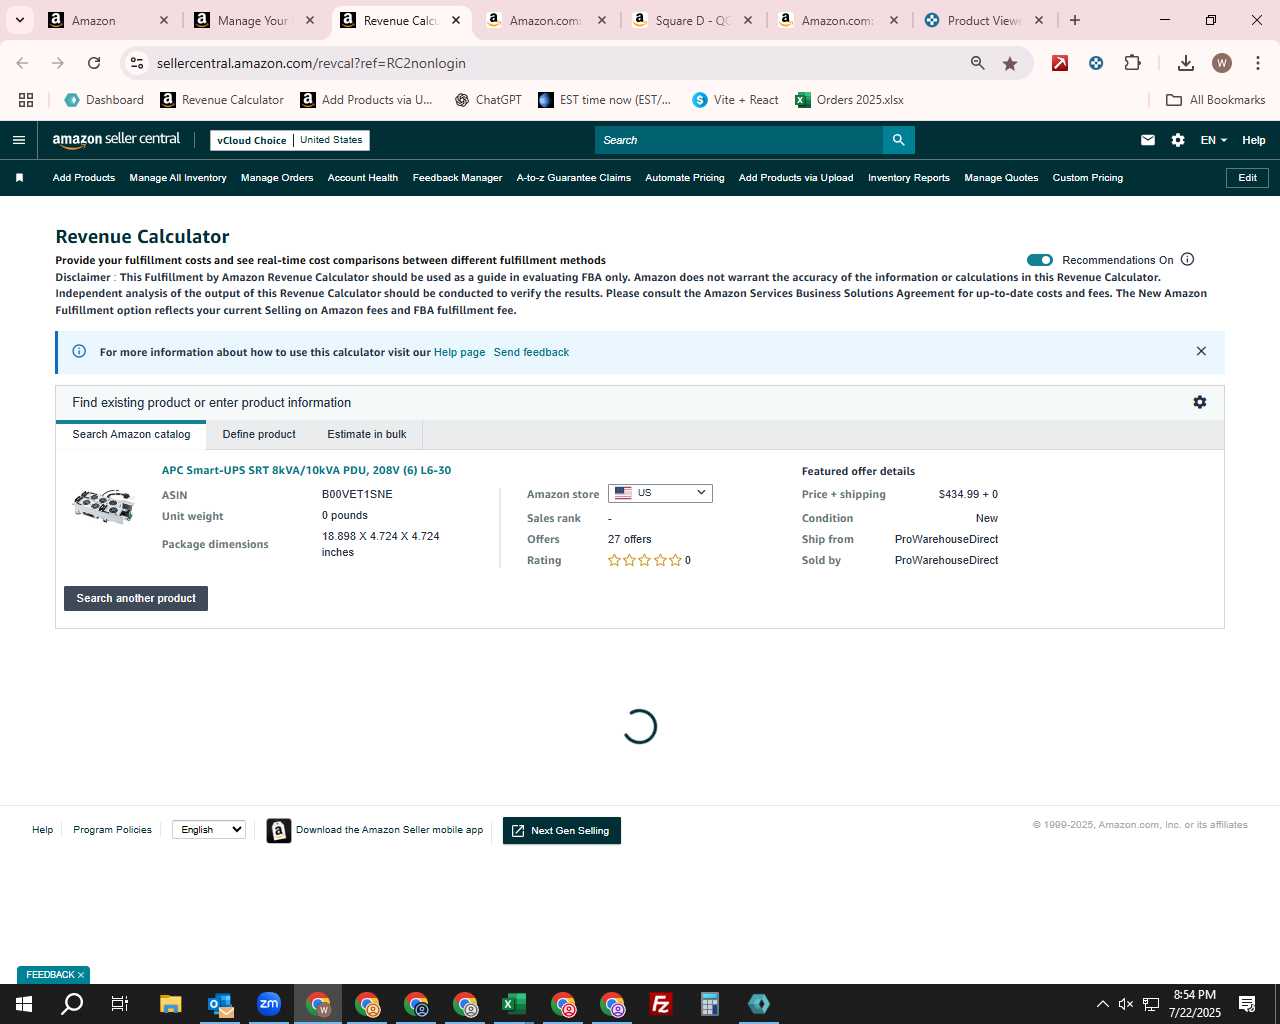The image size is (1280, 1024).
Task: Open Automate Pricing
Action: click(x=685, y=178)
